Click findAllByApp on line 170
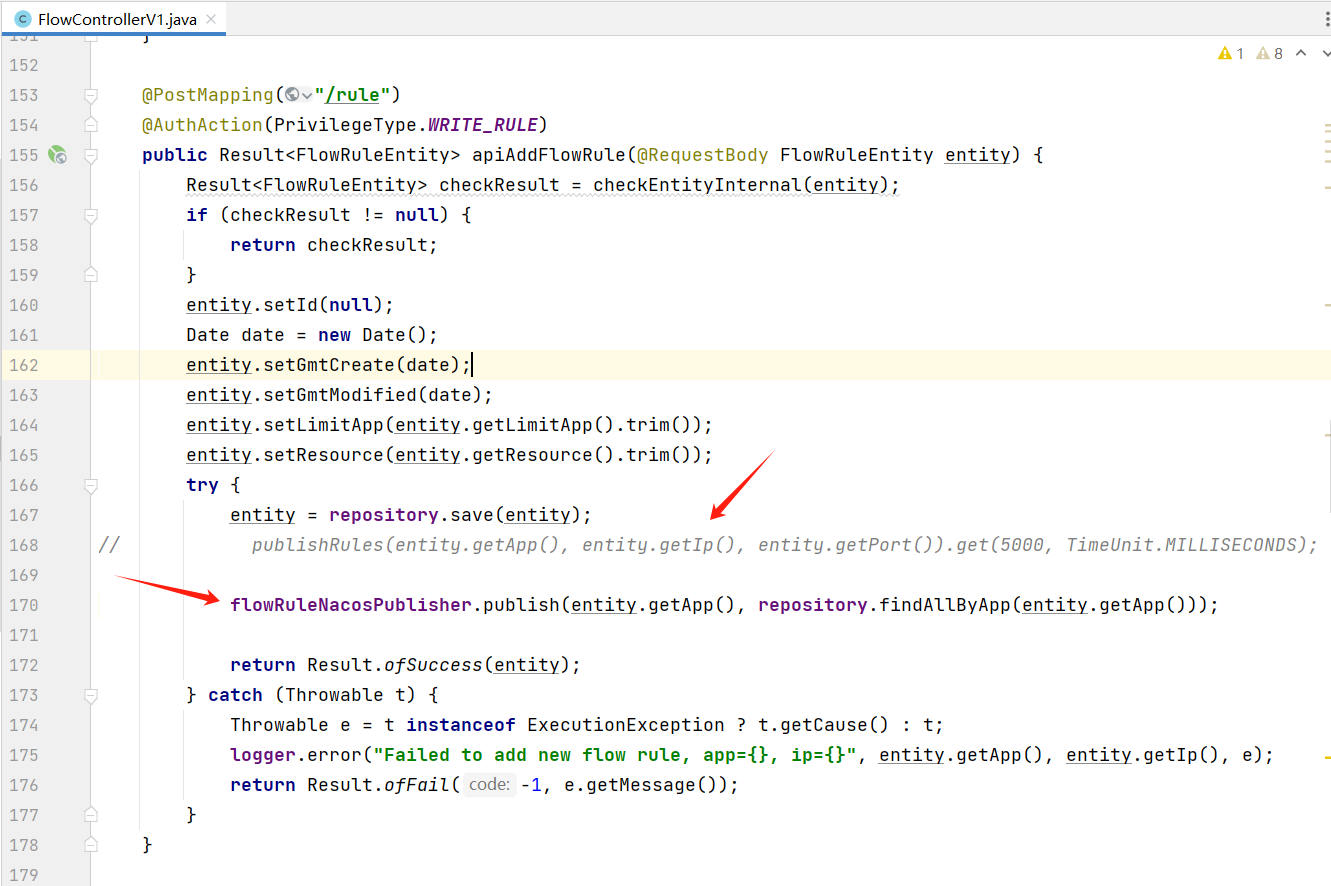This screenshot has height=886, width=1331. [x=945, y=605]
